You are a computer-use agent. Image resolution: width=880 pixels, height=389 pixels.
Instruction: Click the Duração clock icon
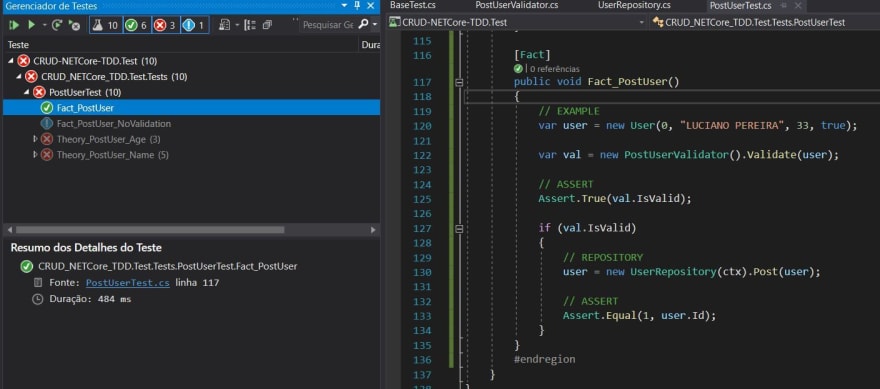pos(38,299)
